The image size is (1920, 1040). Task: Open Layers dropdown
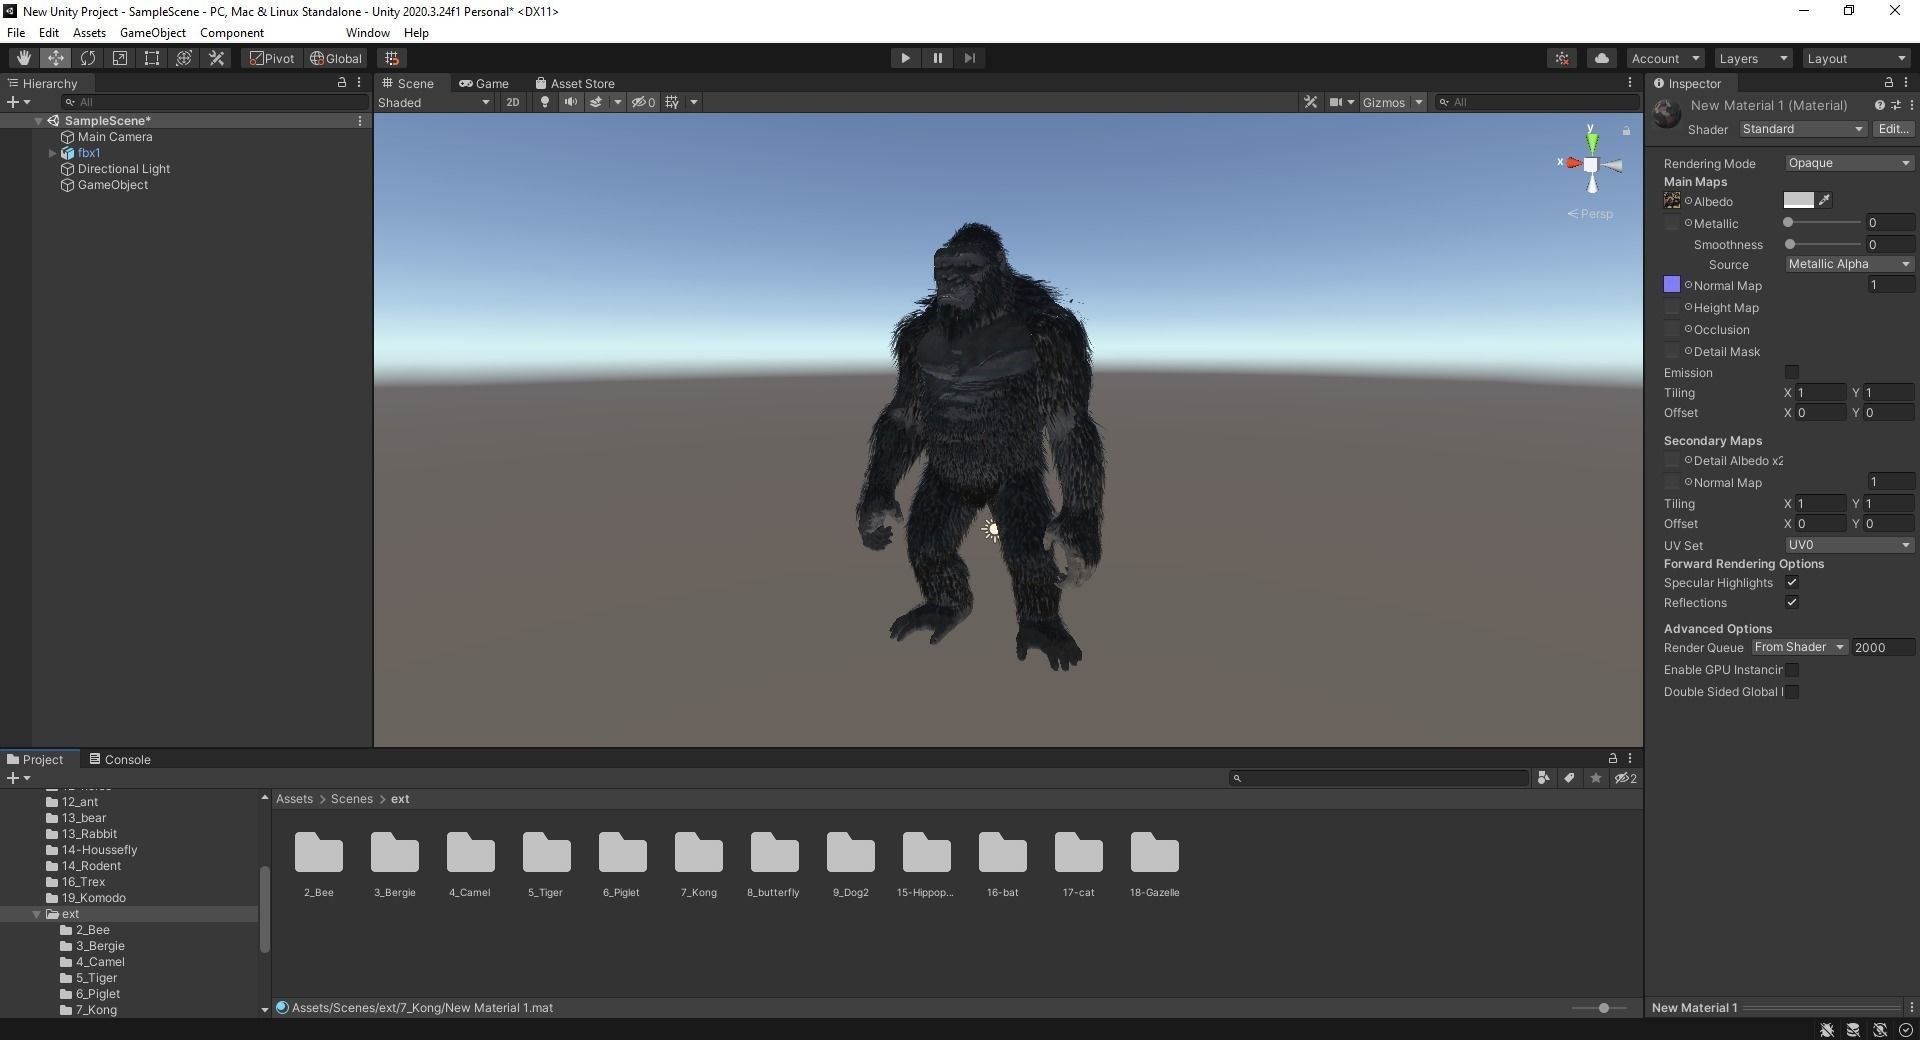[1753, 58]
